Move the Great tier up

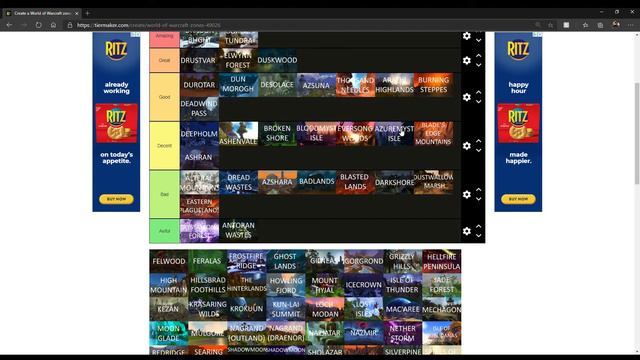click(x=479, y=56)
